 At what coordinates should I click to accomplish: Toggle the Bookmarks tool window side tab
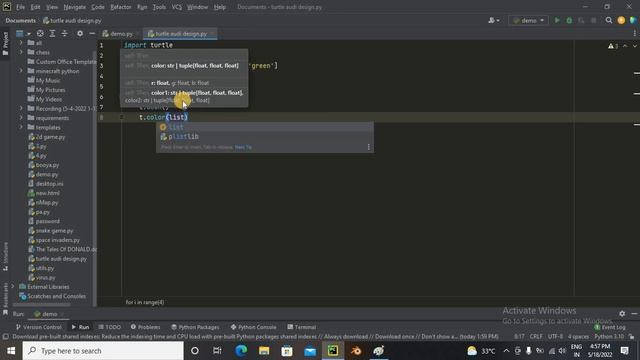tap(5, 299)
